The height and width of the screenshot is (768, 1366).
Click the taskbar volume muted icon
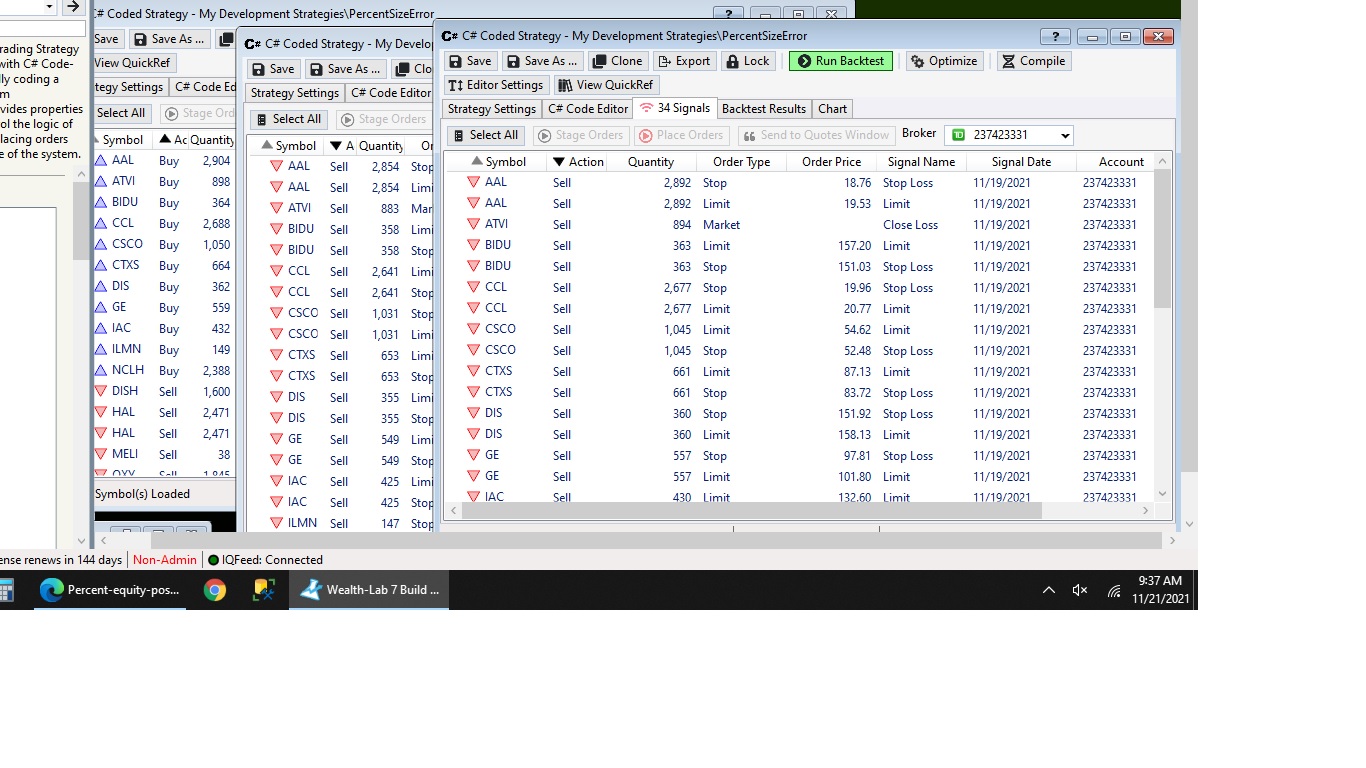pos(1079,590)
